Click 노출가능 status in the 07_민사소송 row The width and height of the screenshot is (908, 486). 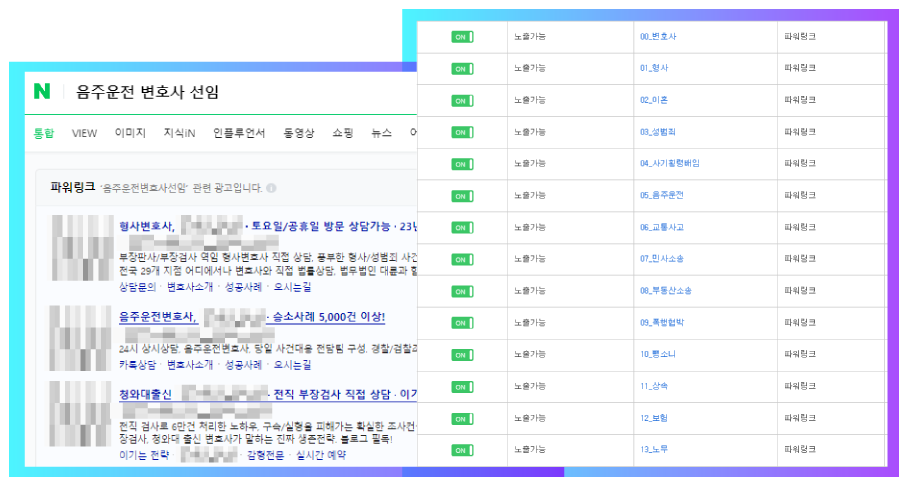pyautogui.click(x=530, y=258)
